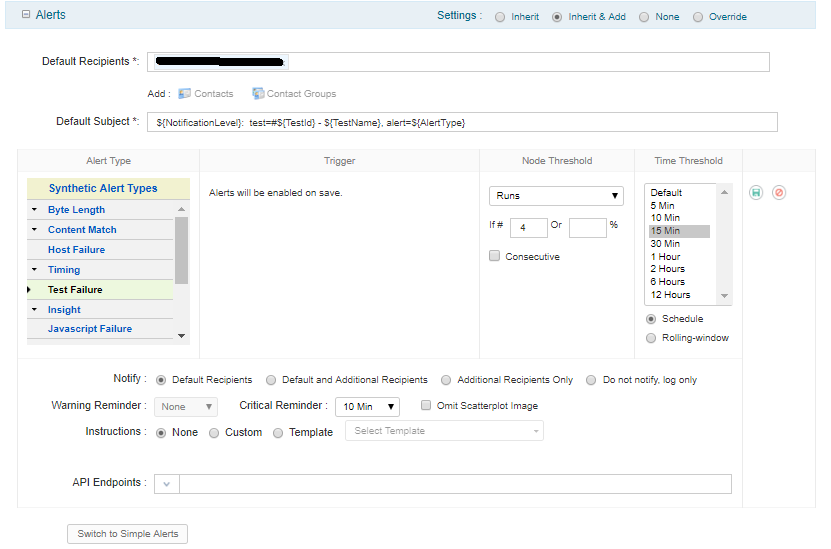Select 10 Min in the time threshold list
The height and width of the screenshot is (549, 831).
tap(679, 218)
